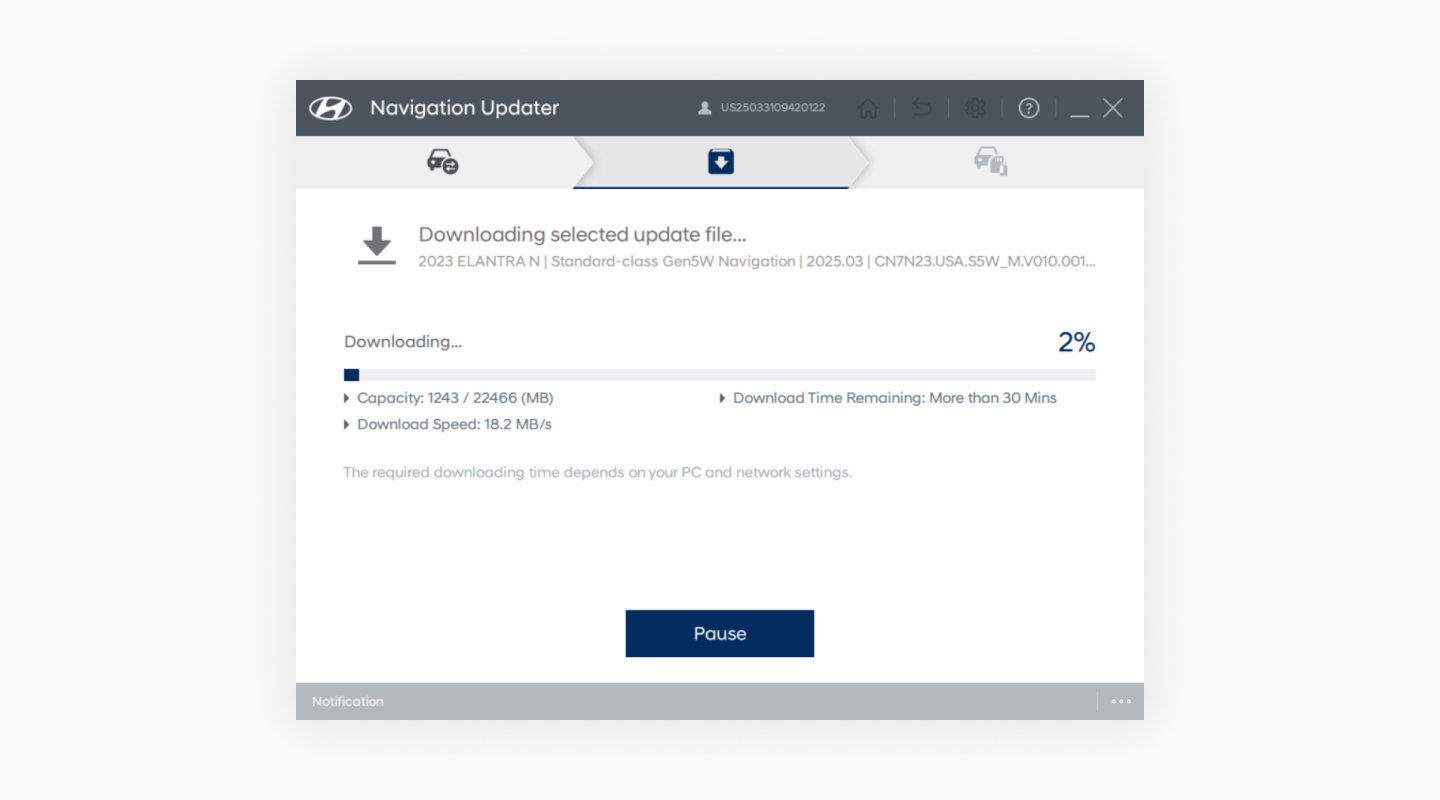Minimize the Navigation Updater window
This screenshot has height=800, width=1440.
(x=1079, y=110)
